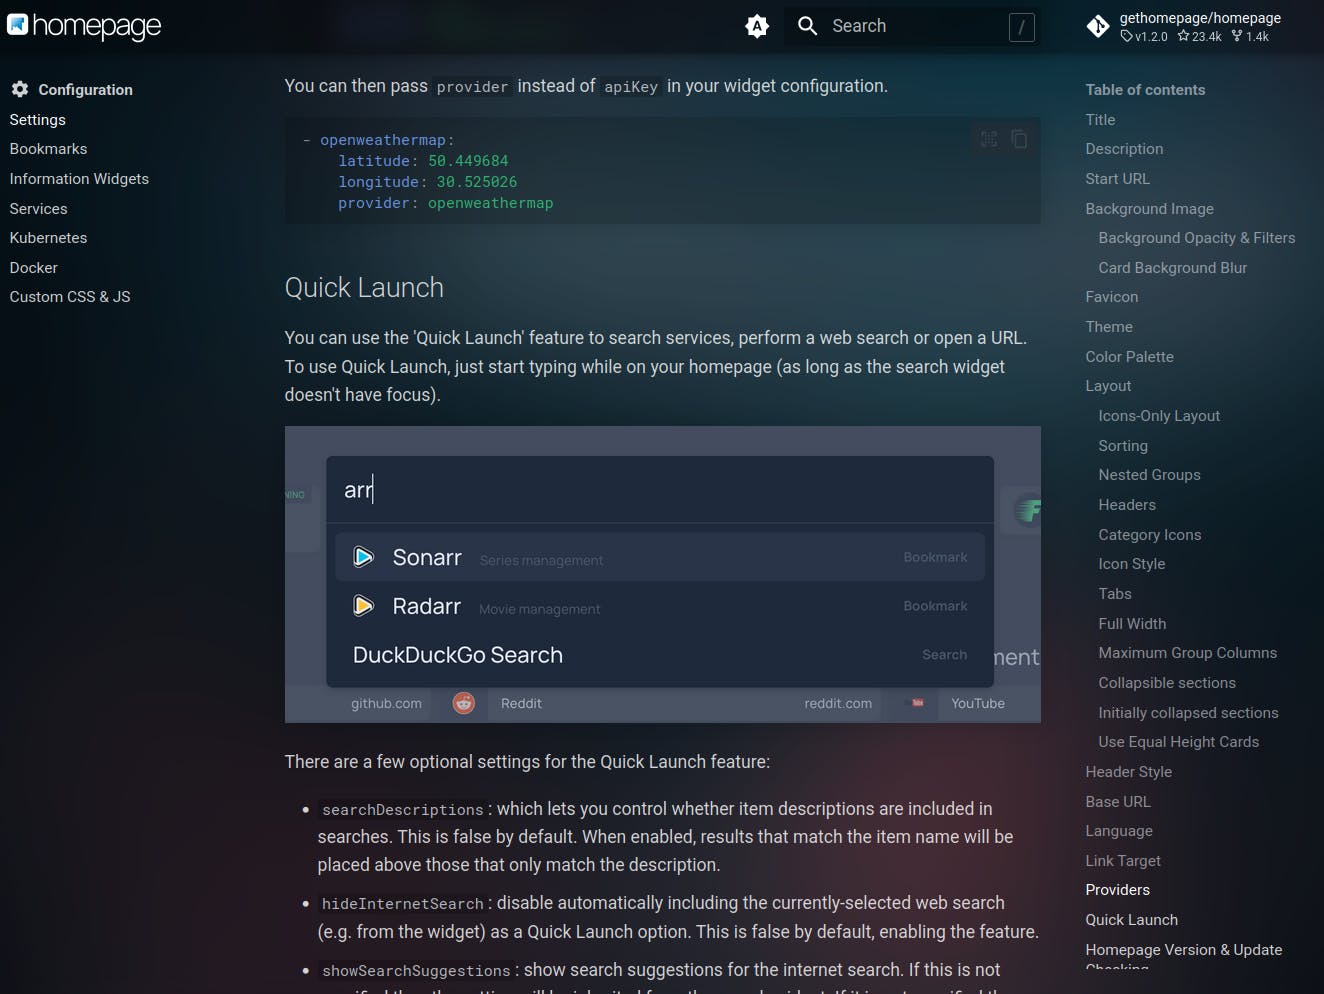
Task: Jump to Language section
Action: click(1119, 831)
